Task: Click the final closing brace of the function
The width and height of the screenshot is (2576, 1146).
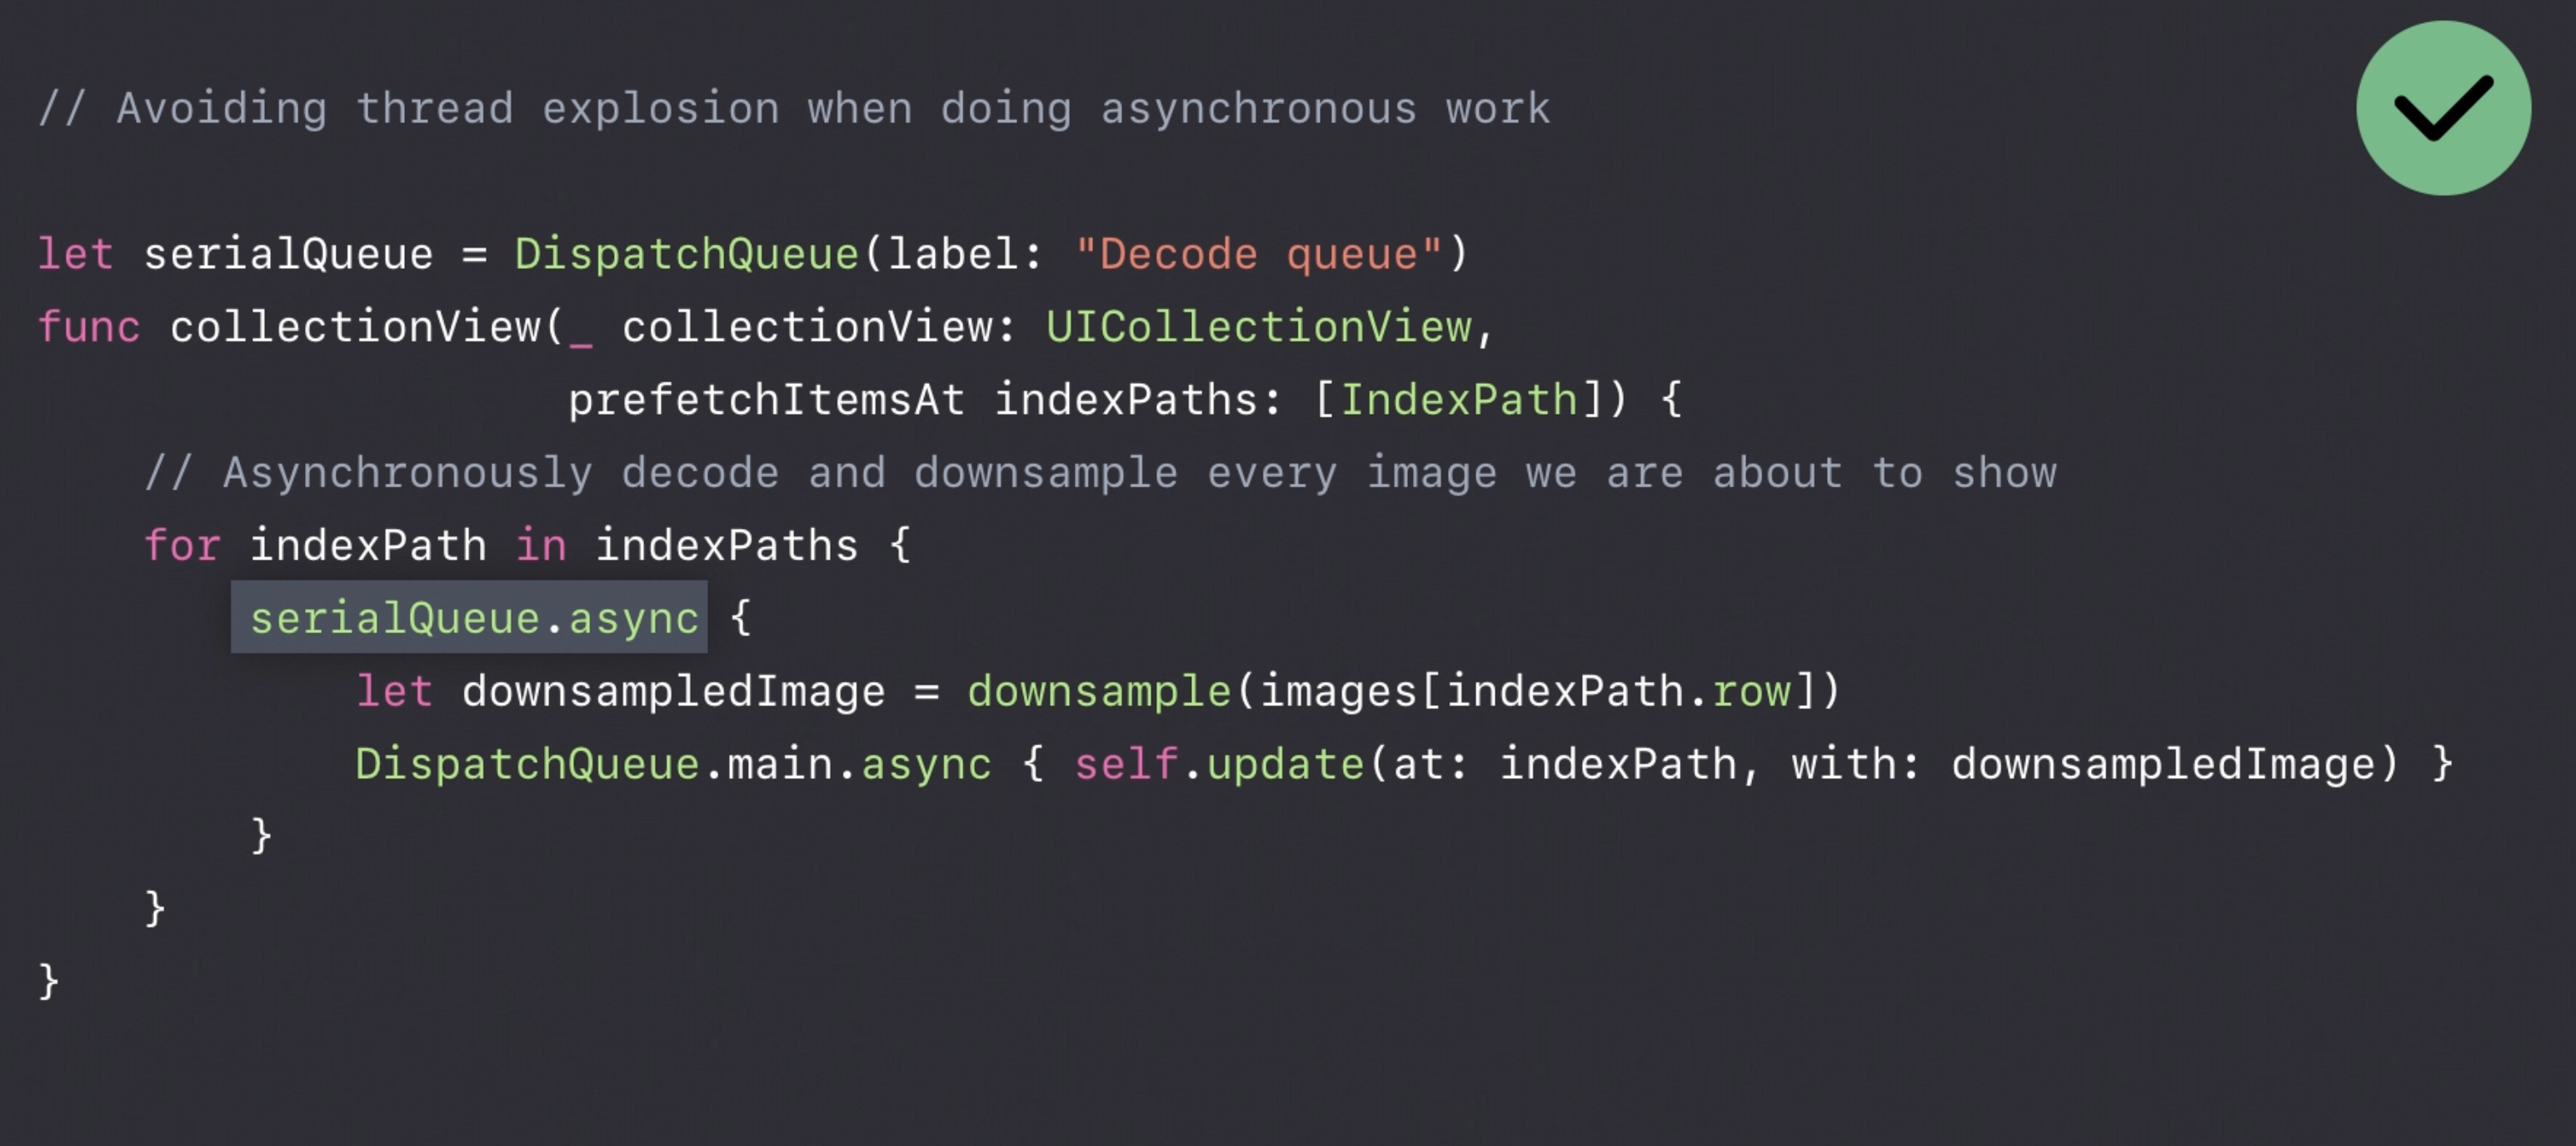Action: point(48,981)
